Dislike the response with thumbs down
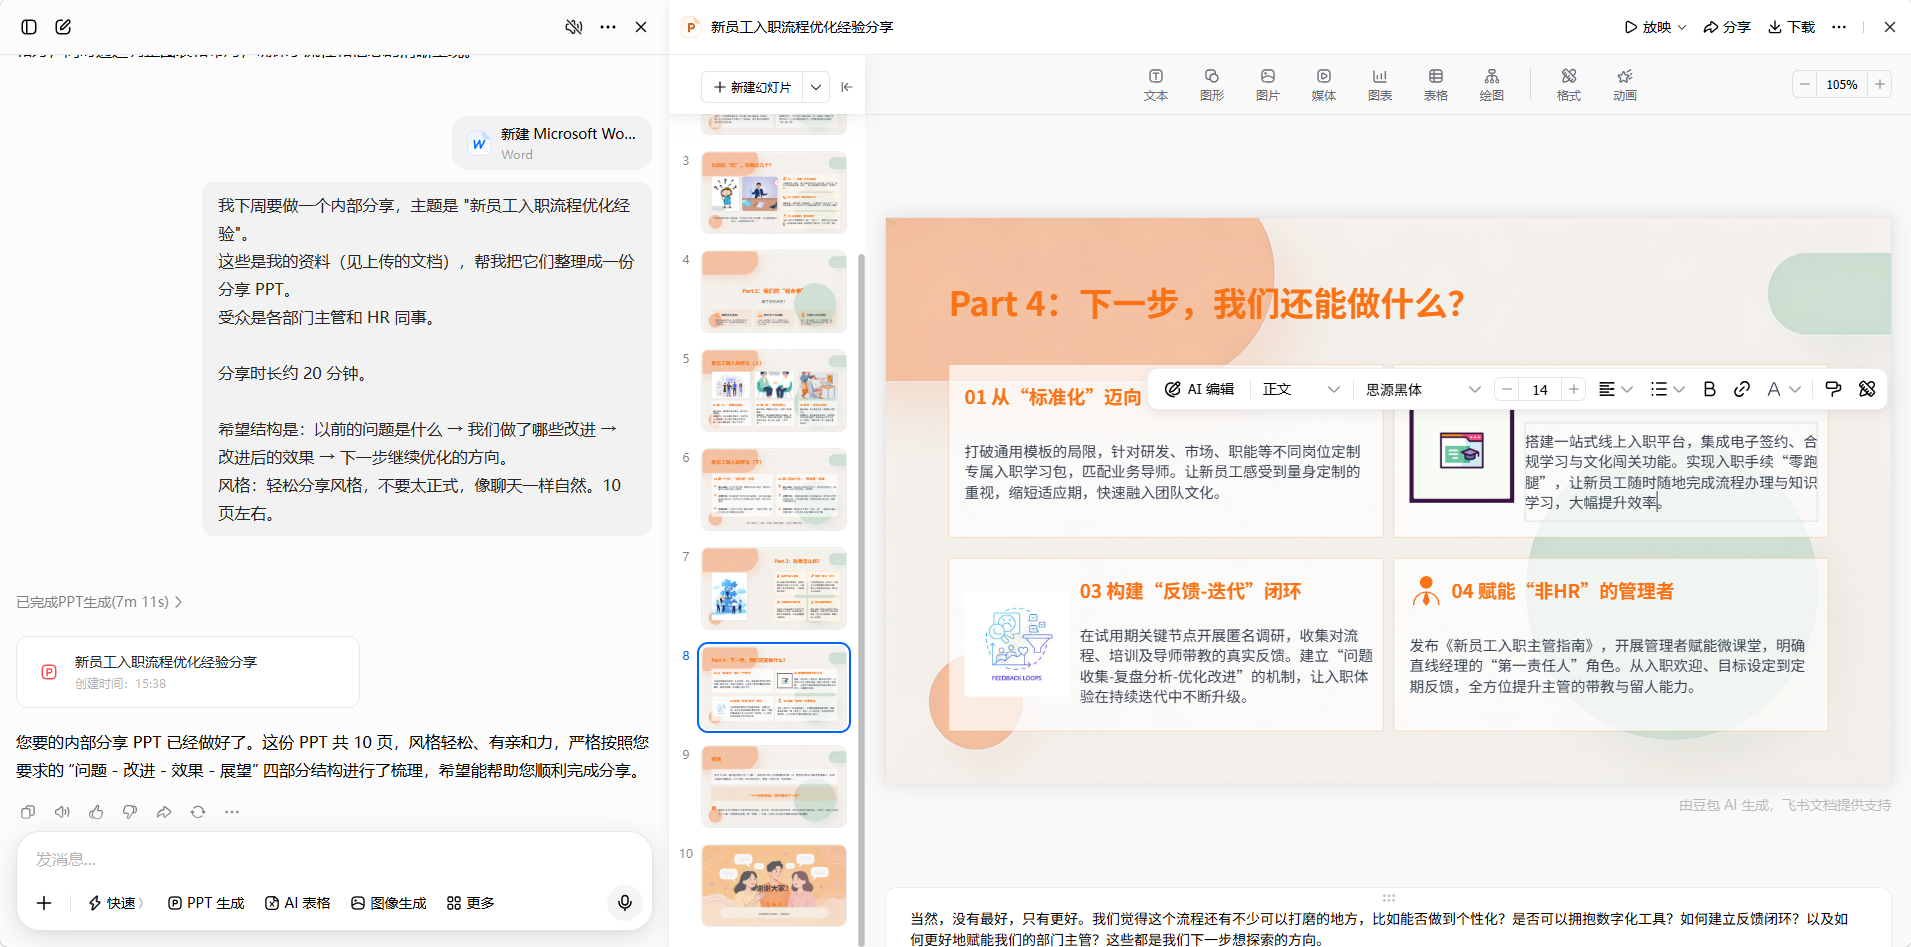The image size is (1911, 947). [130, 812]
